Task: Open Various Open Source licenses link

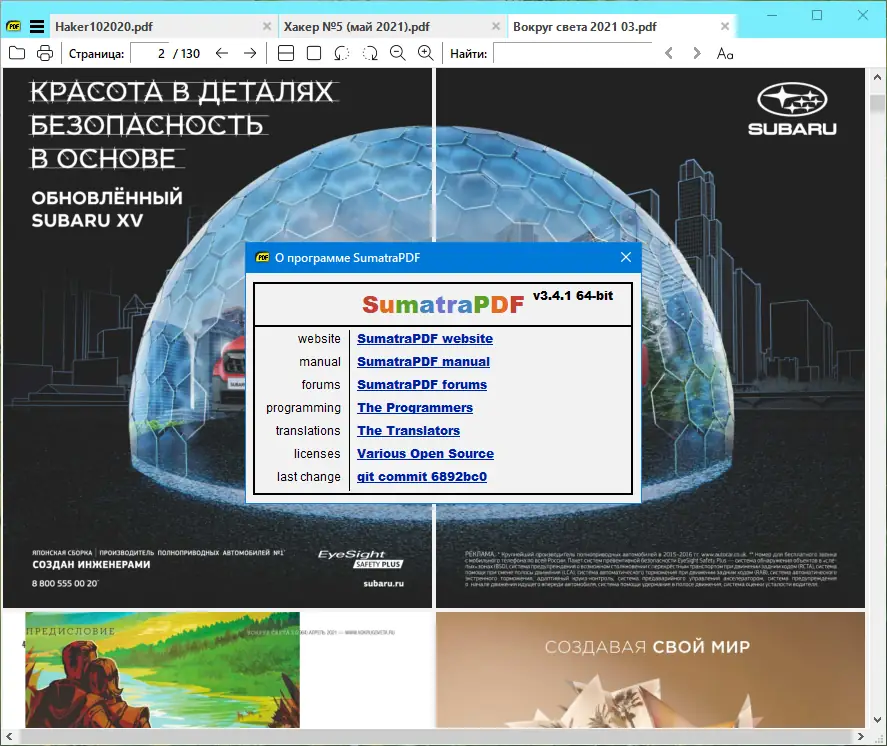Action: [425, 454]
